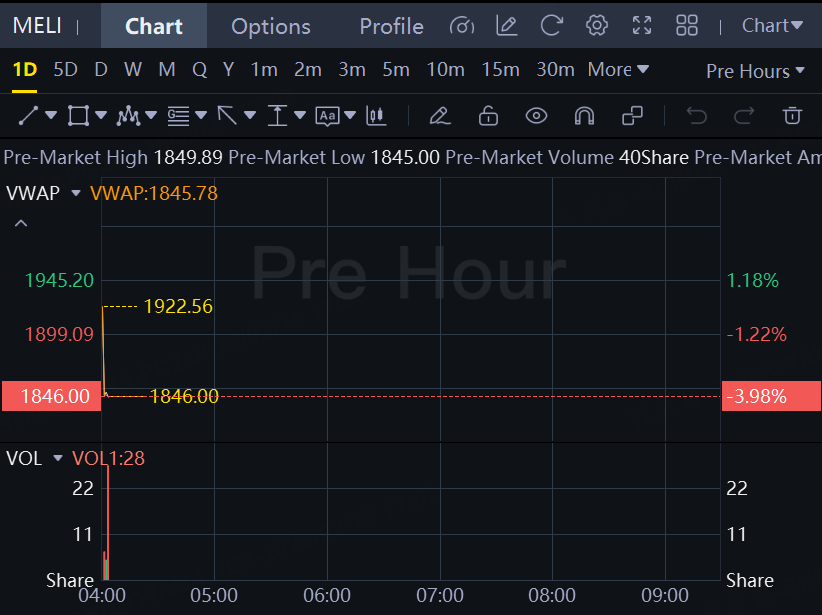Image resolution: width=822 pixels, height=615 pixels.
Task: Enter fullscreen with the expand icon
Action: pos(642,26)
